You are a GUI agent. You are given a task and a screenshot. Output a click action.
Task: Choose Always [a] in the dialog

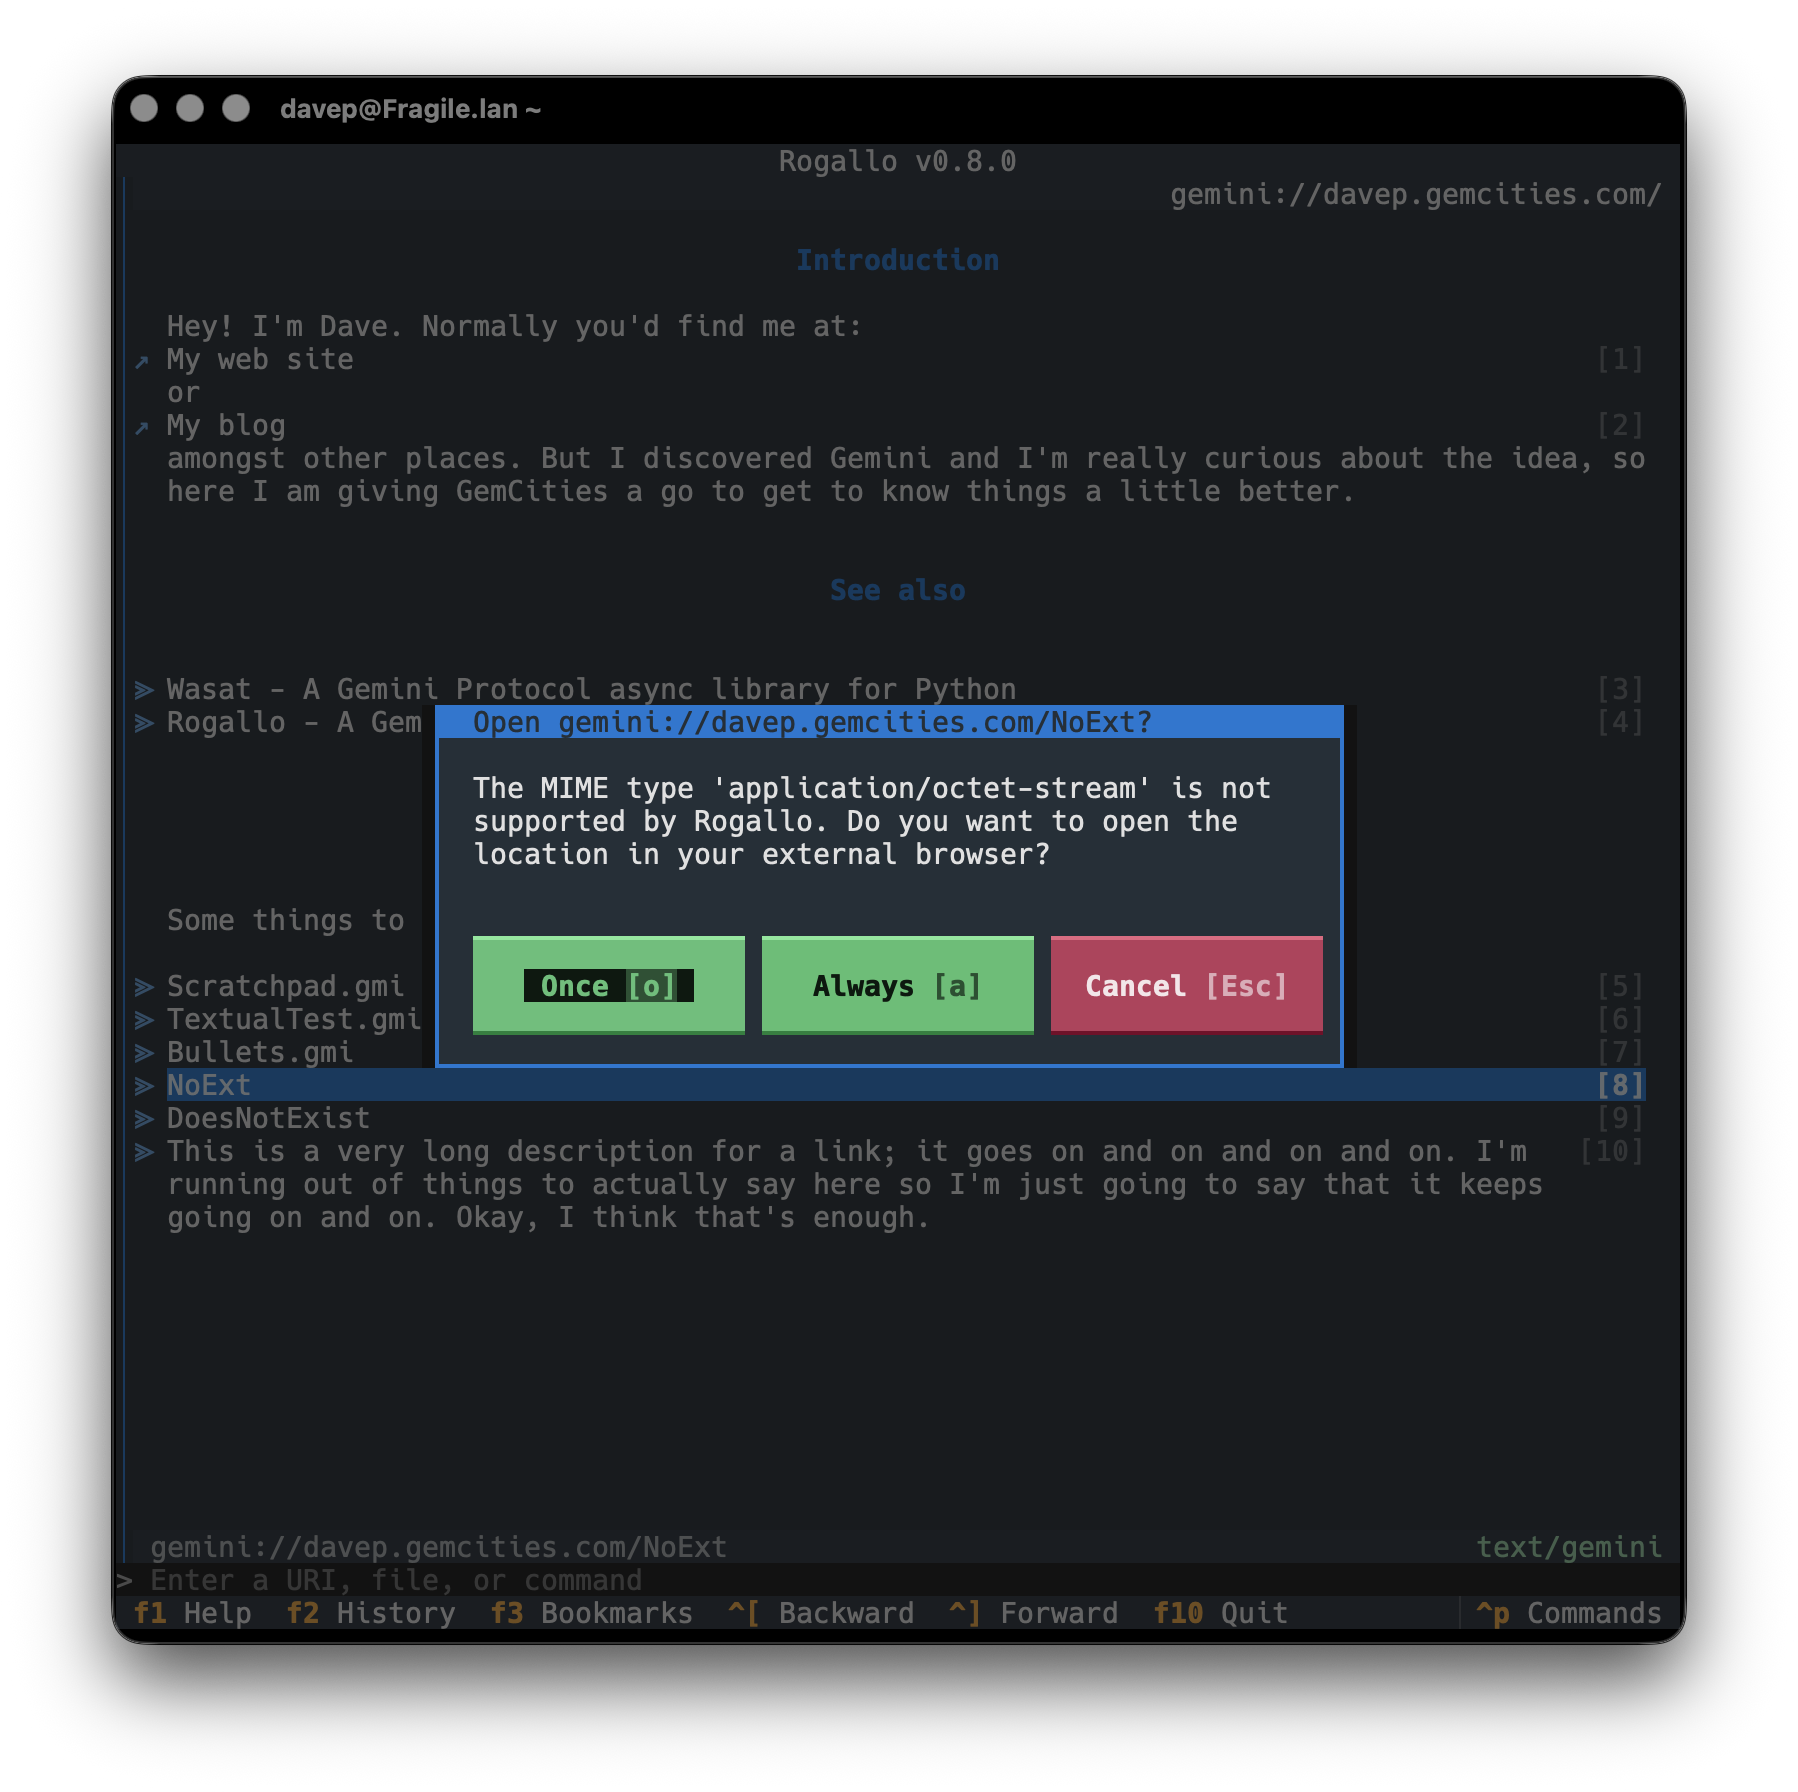tap(897, 985)
